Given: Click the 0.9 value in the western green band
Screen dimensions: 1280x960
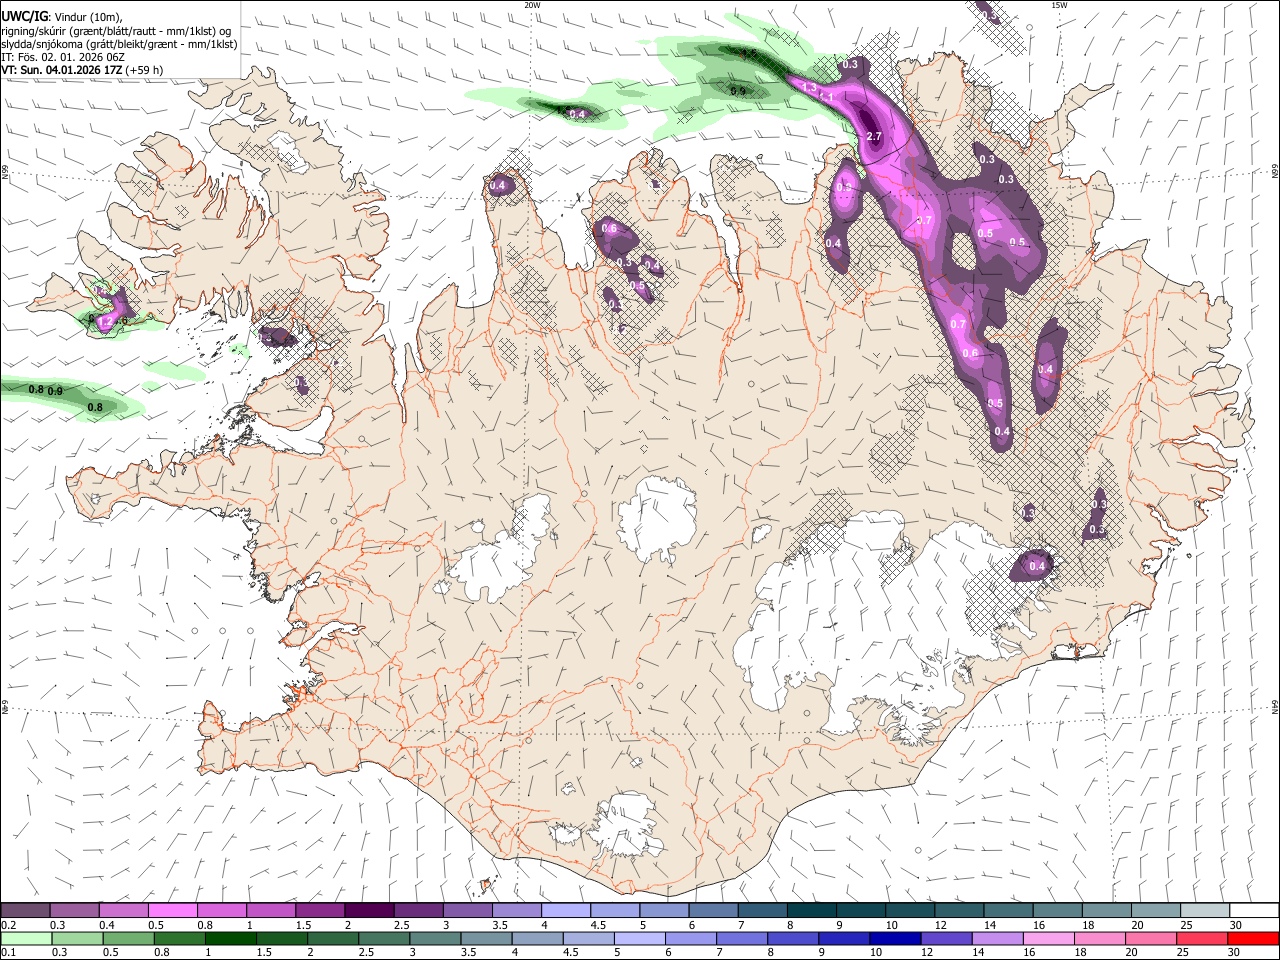Looking at the screenshot, I should pos(56,391).
